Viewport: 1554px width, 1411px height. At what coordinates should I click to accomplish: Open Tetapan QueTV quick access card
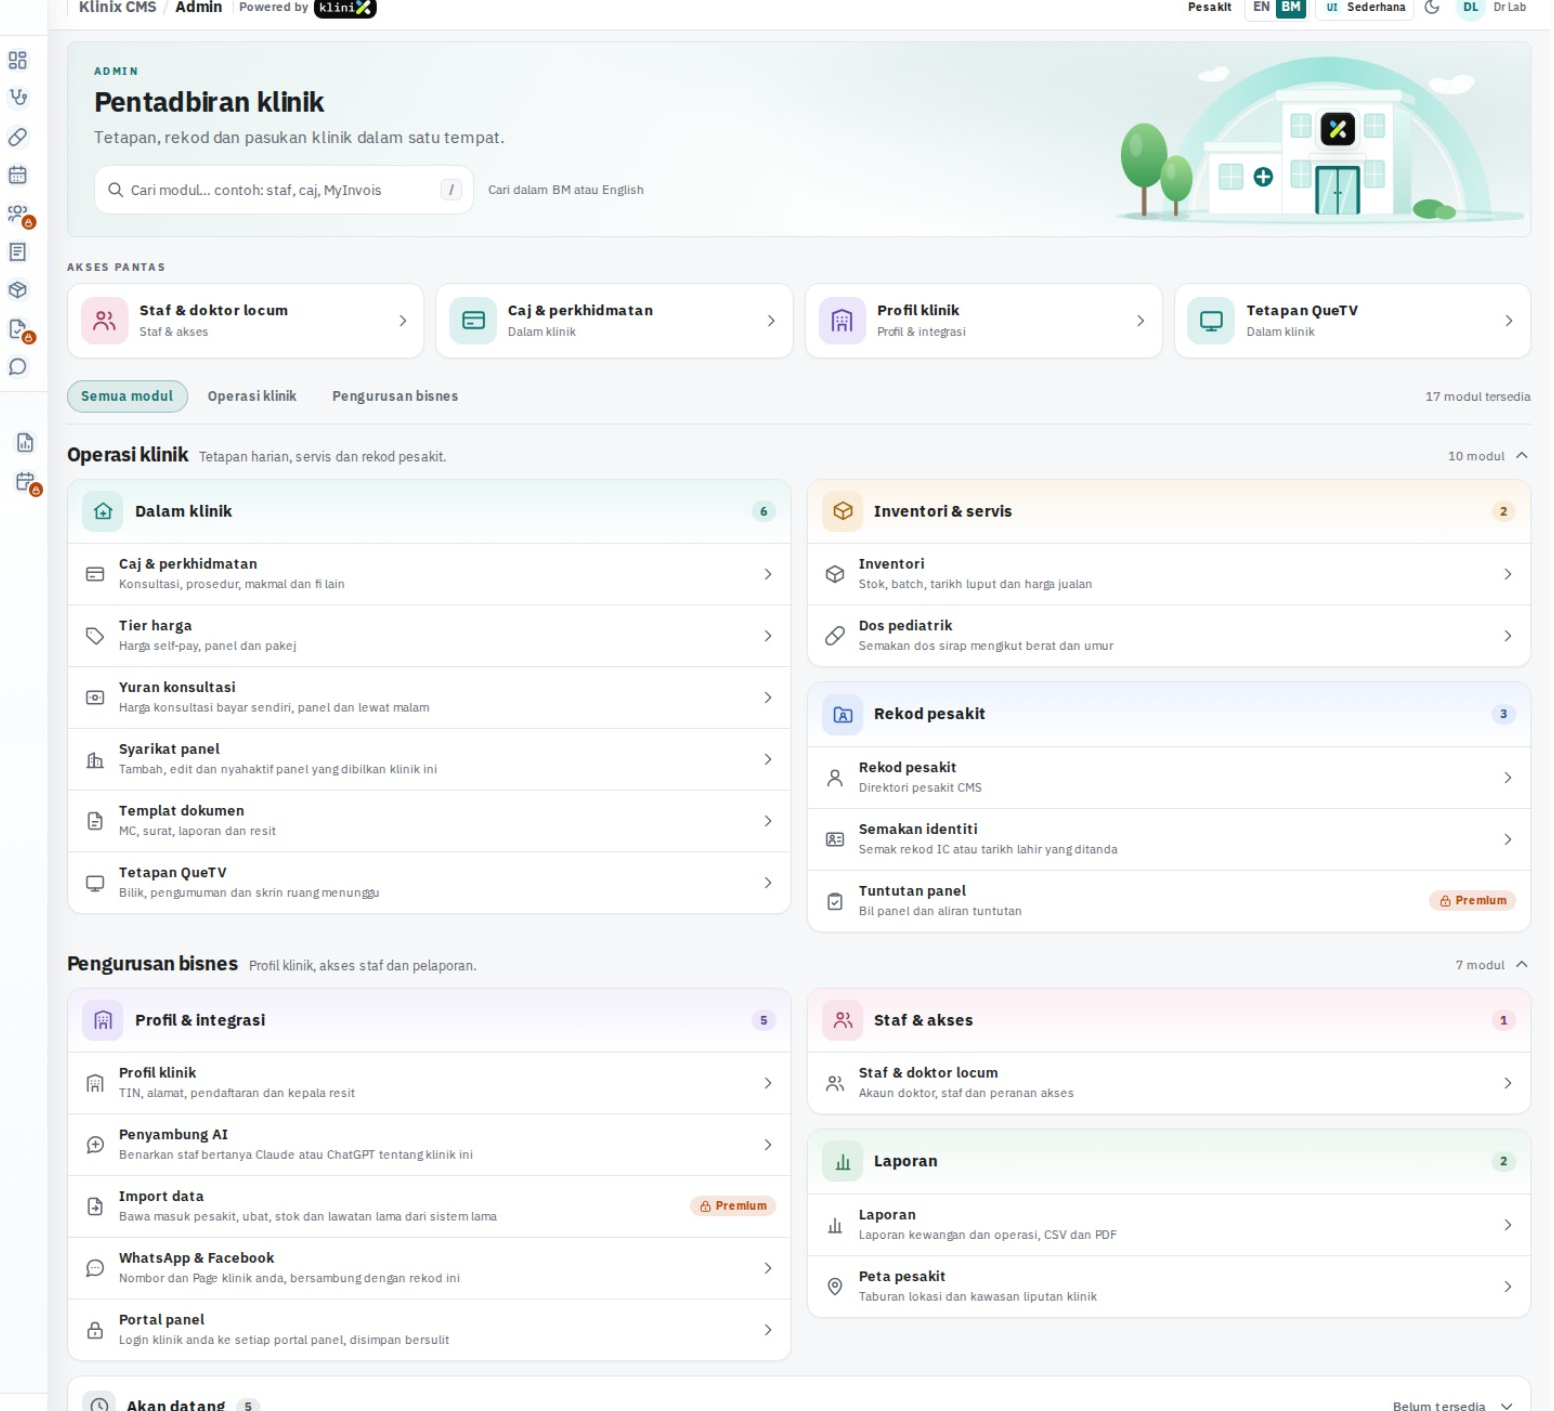point(1353,321)
